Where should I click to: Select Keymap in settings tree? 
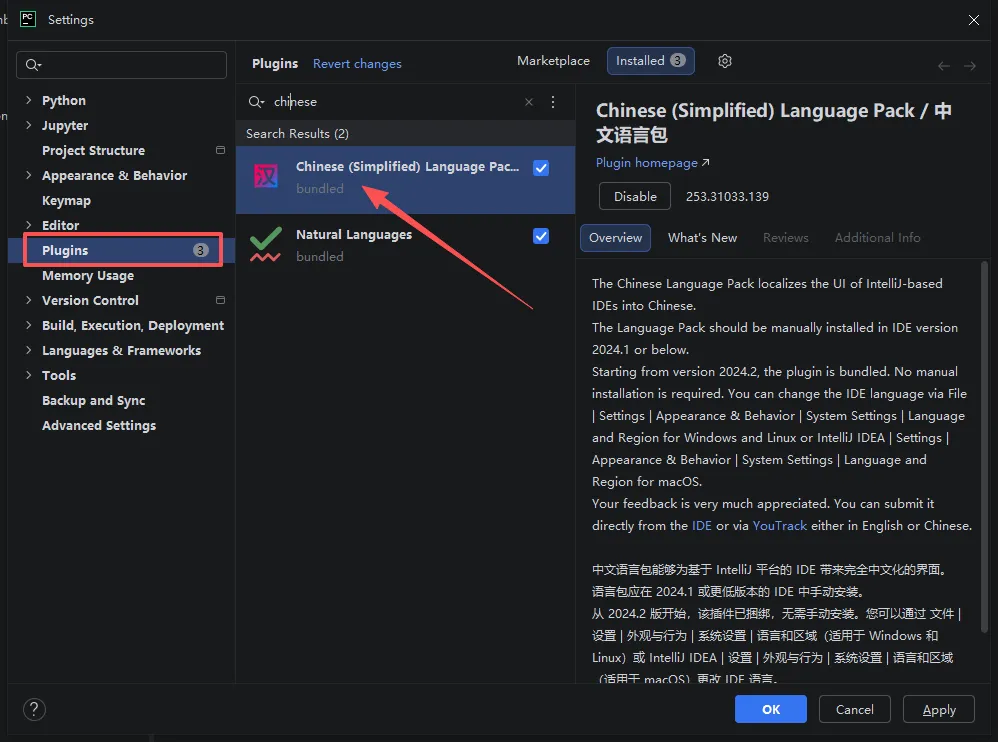pos(66,200)
